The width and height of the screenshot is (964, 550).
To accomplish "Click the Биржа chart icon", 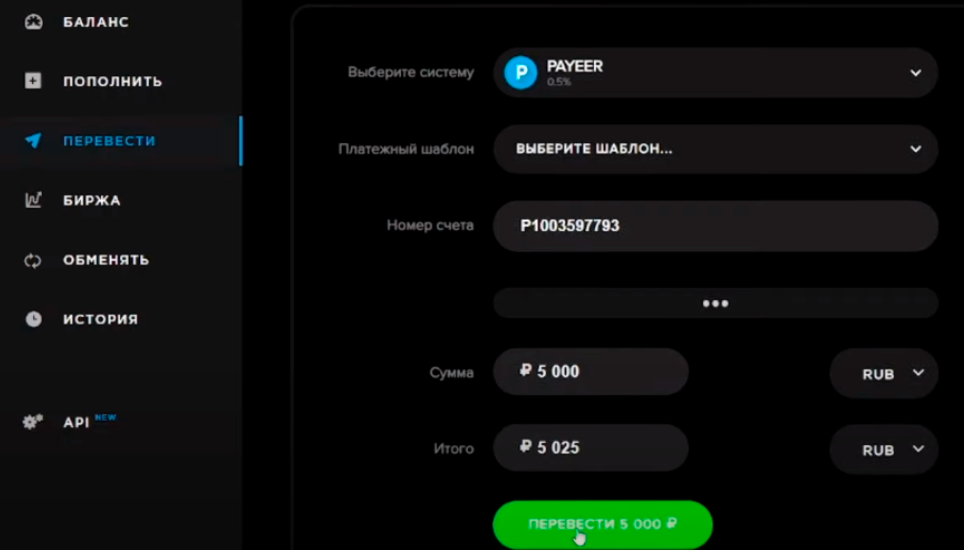I will pyautogui.click(x=33, y=200).
